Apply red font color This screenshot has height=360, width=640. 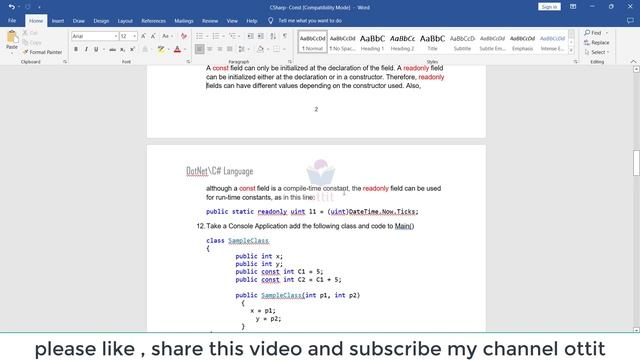[x=177, y=49]
